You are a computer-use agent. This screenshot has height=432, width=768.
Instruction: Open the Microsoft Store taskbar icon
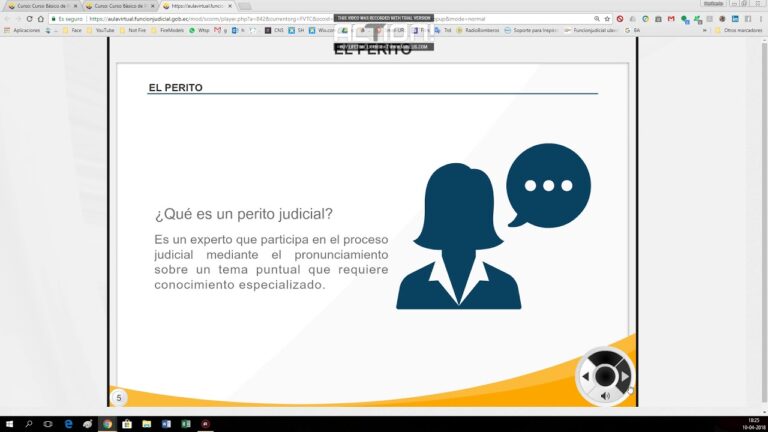coord(127,424)
